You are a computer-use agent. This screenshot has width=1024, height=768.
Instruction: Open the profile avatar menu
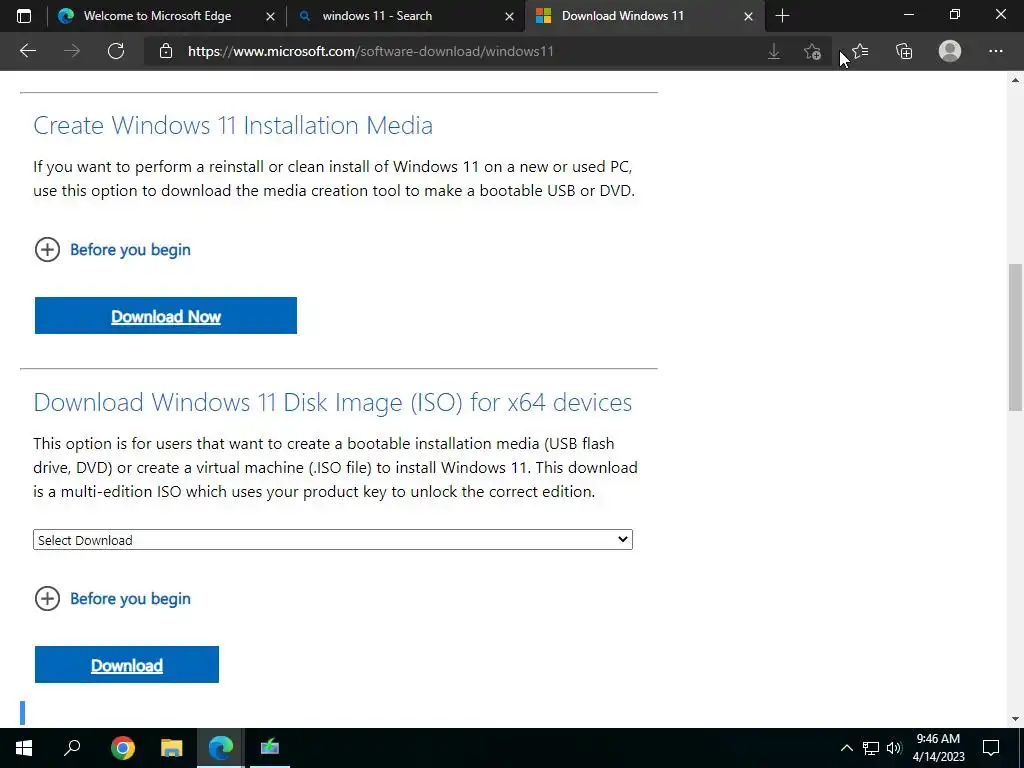950,51
